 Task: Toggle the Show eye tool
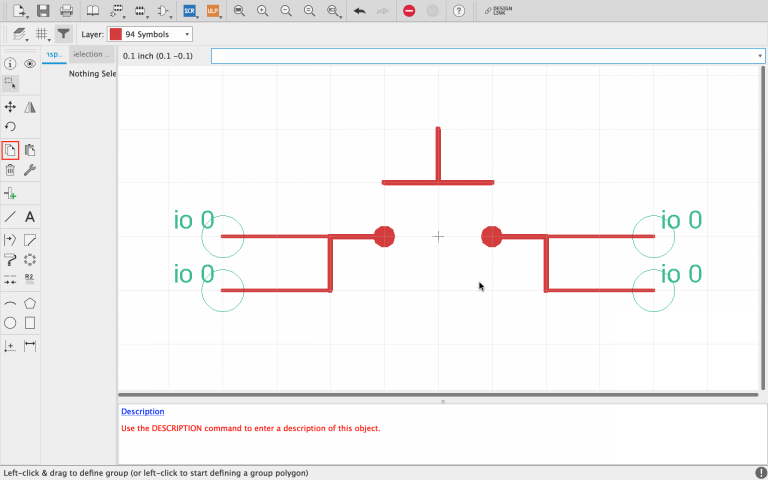tap(30, 64)
